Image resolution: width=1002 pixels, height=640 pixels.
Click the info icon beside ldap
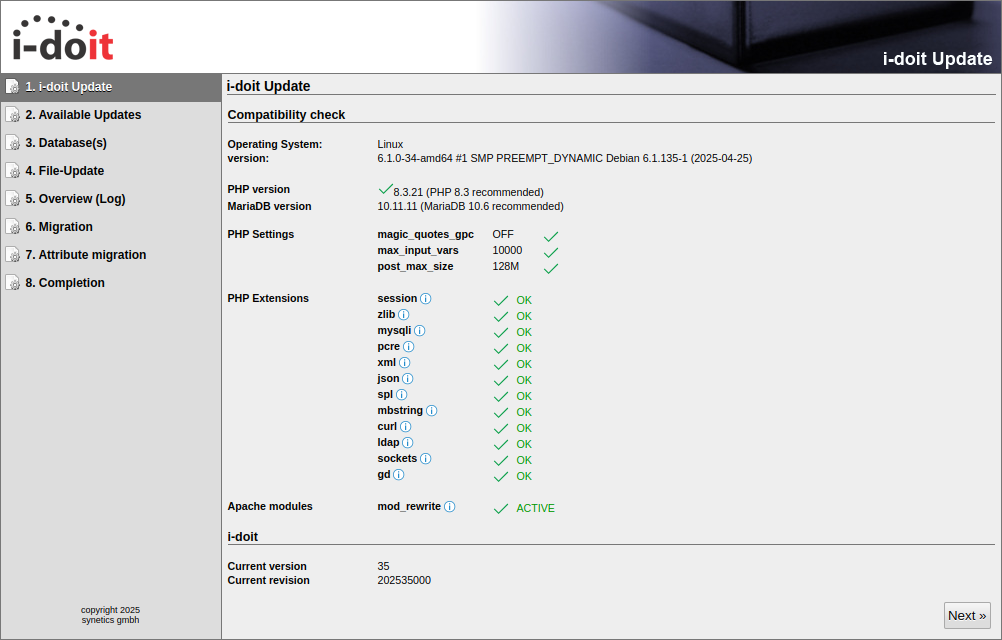(408, 443)
